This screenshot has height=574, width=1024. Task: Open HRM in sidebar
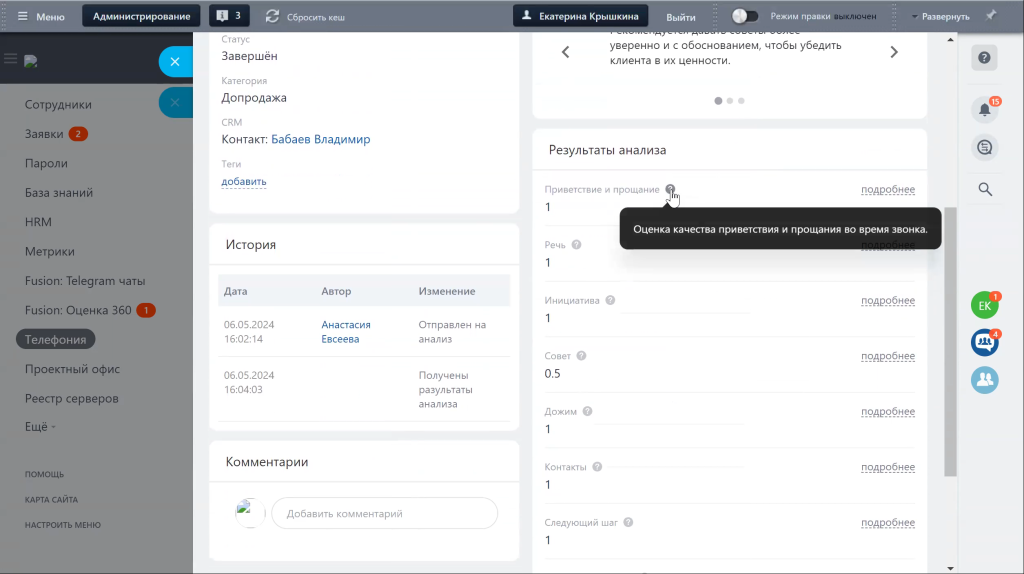(38, 222)
